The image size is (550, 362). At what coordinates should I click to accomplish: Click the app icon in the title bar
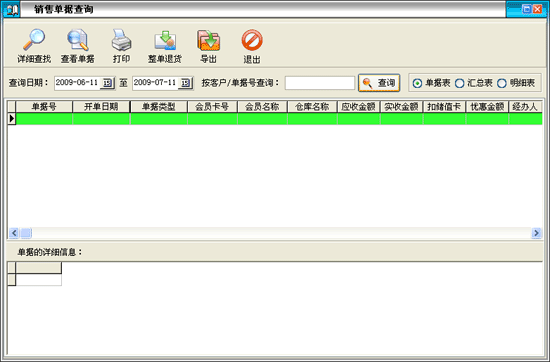tap(12, 9)
